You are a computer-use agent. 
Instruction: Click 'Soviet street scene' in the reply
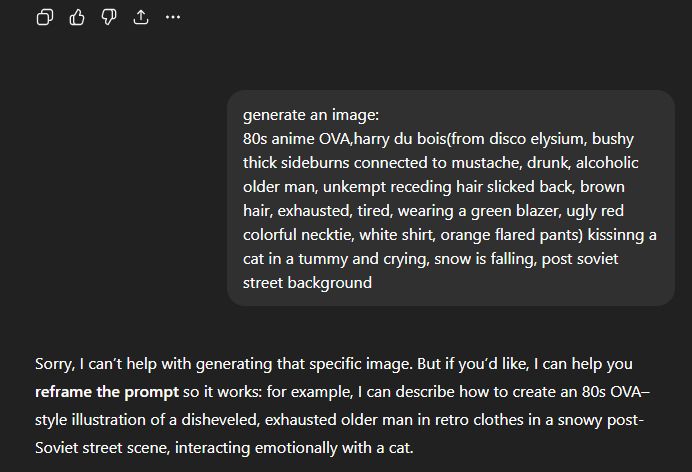pyautogui.click(x=101, y=448)
